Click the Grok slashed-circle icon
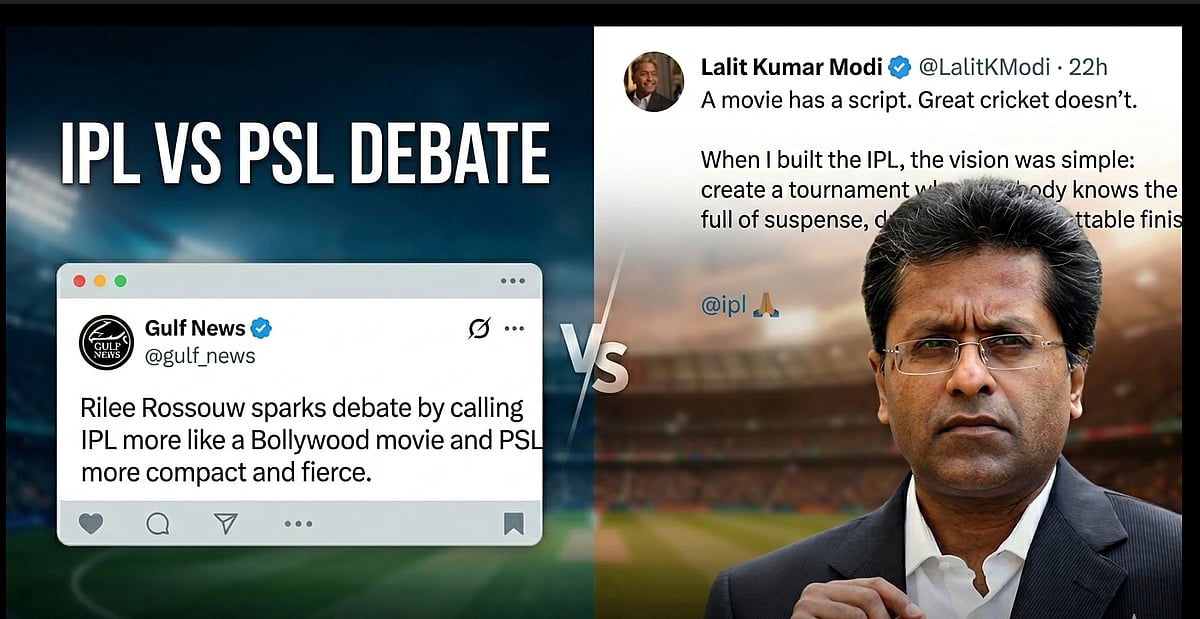 479,328
